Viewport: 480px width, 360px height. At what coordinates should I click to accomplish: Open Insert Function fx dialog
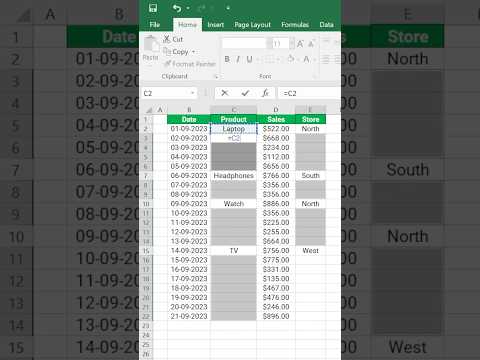click(265, 93)
